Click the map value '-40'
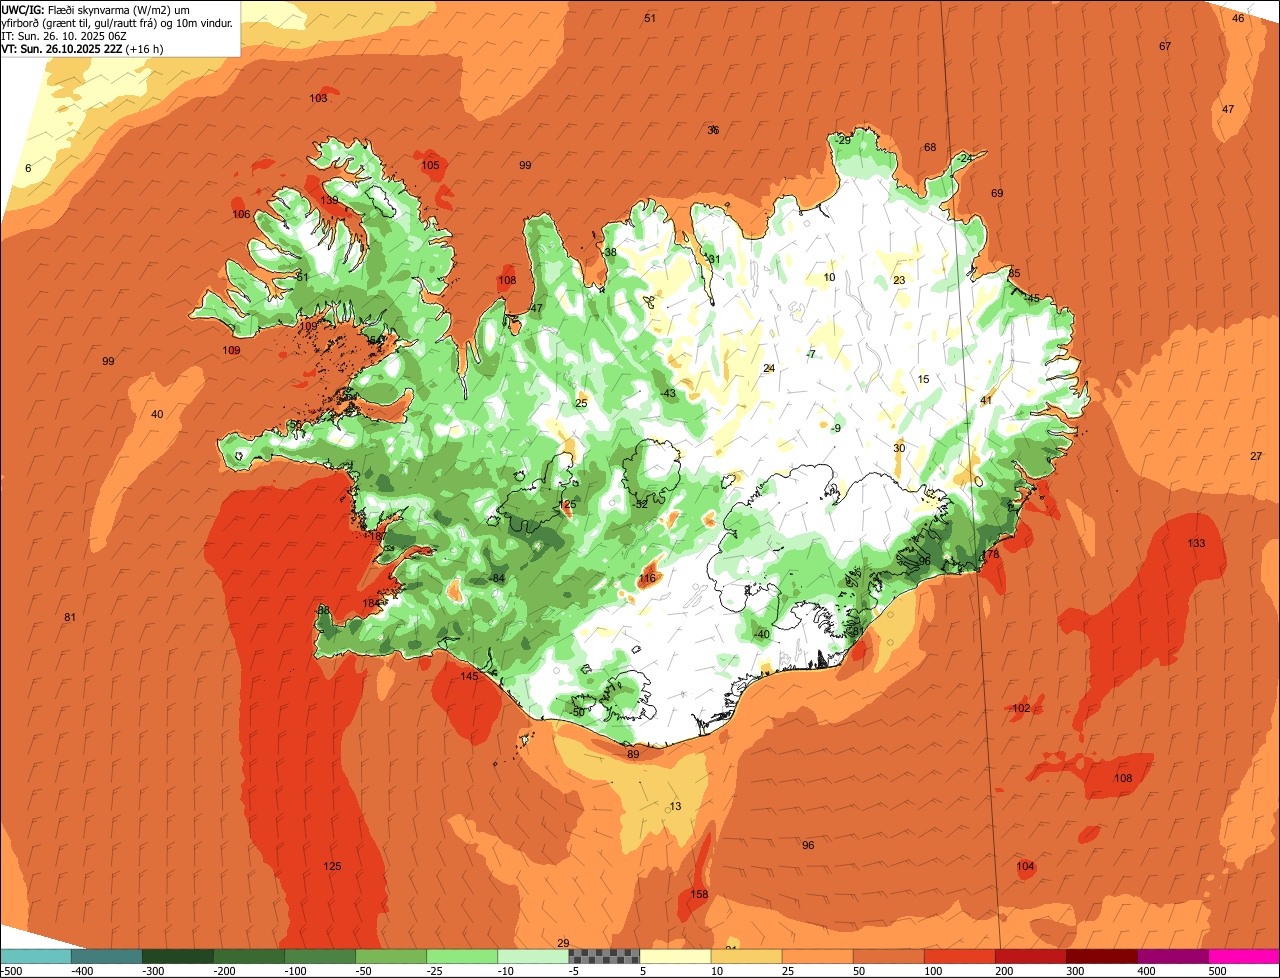This screenshot has height=978, width=1280. tap(761, 634)
